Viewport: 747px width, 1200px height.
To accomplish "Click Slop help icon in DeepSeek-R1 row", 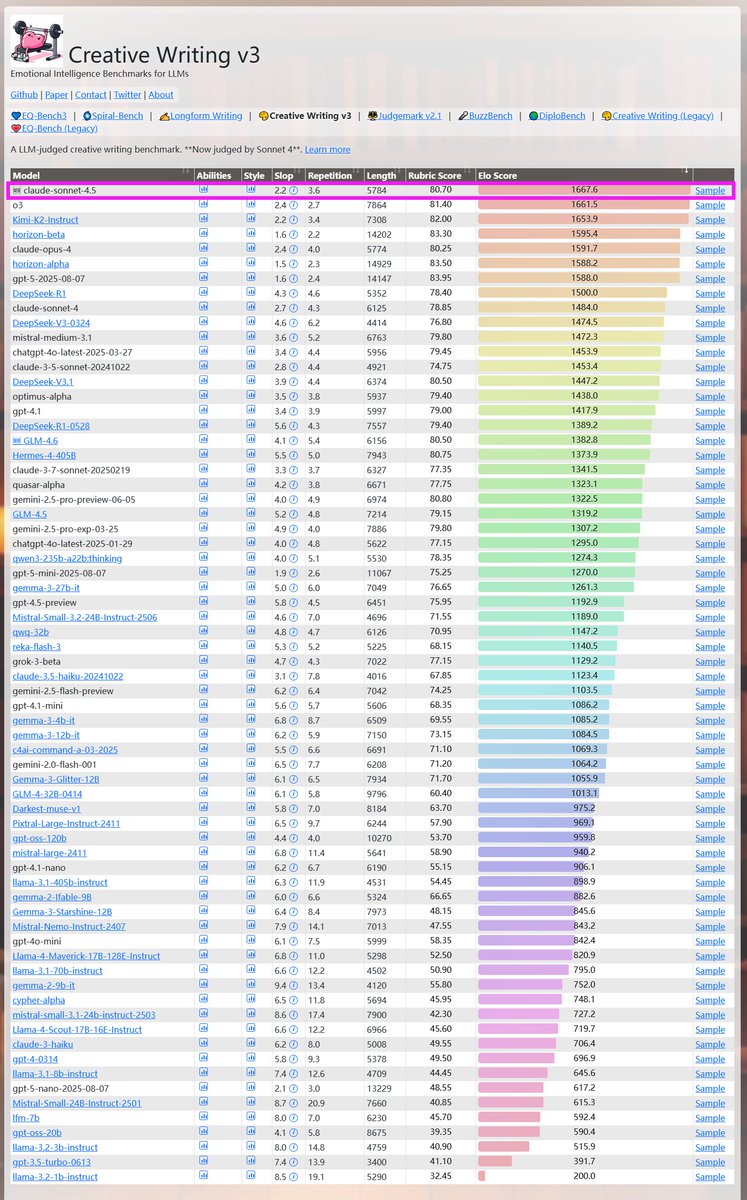I will click(294, 293).
